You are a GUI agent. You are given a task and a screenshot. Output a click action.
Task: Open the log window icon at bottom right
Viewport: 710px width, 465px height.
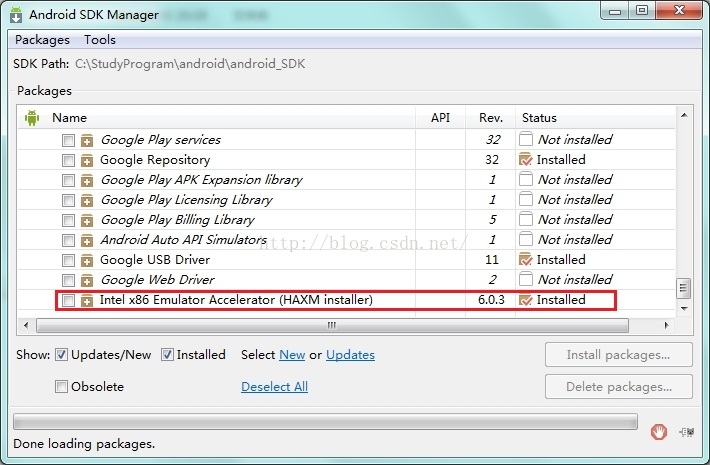click(686, 432)
